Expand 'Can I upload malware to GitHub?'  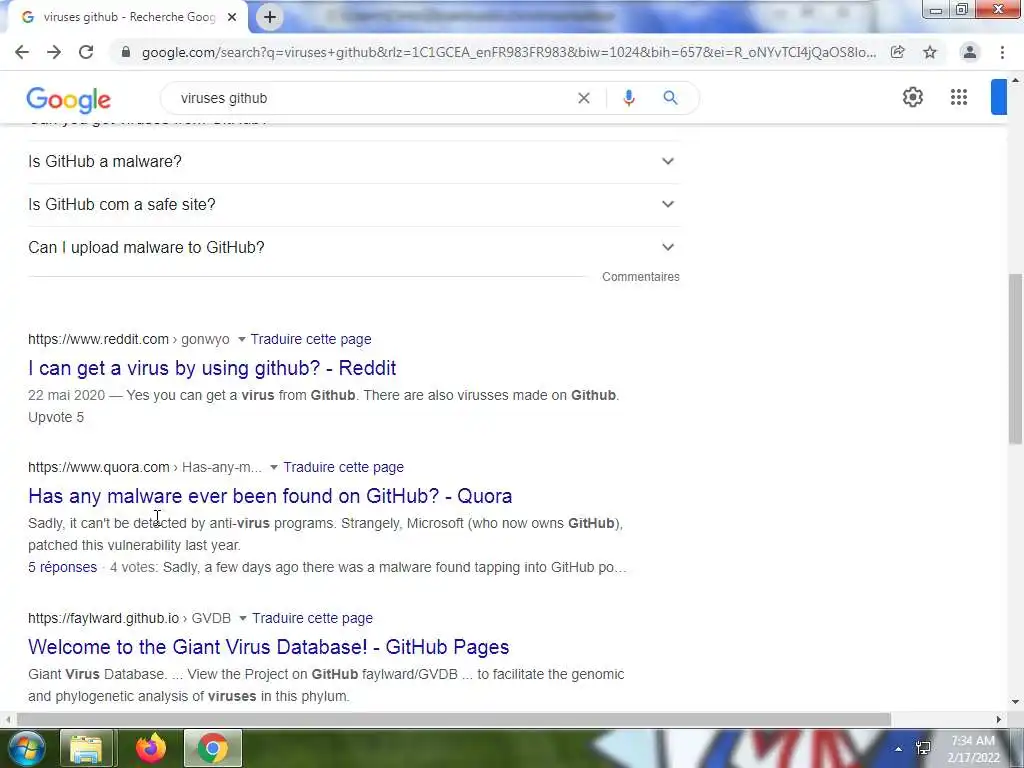(354, 248)
